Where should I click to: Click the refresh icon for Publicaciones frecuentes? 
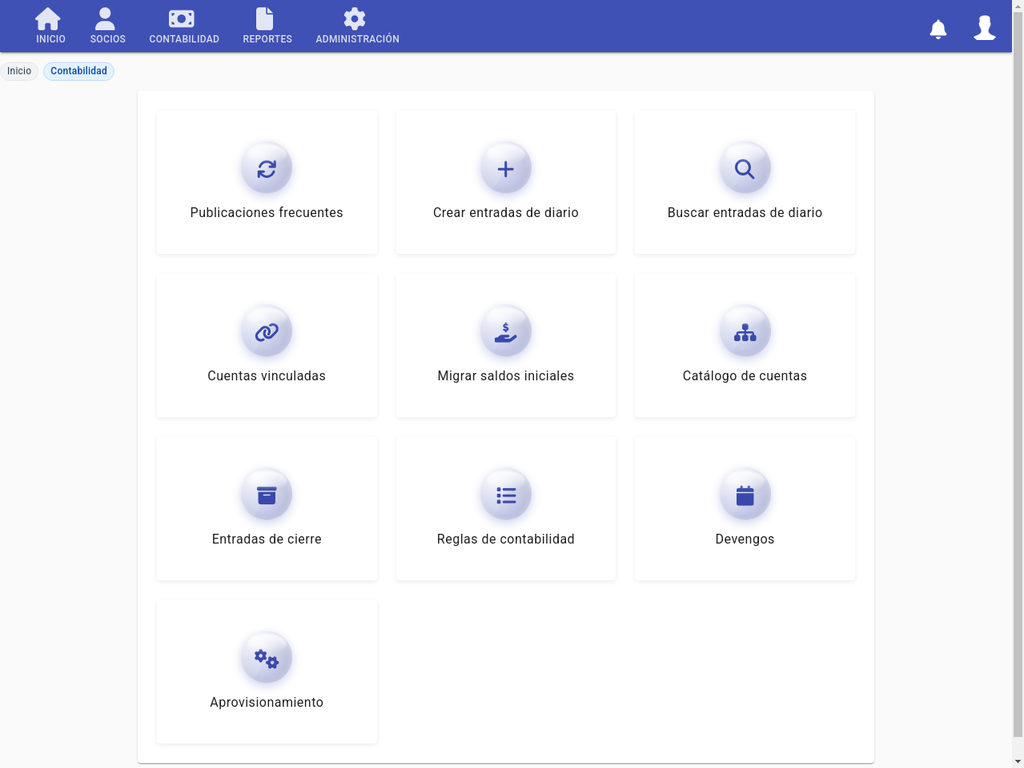(x=266, y=168)
